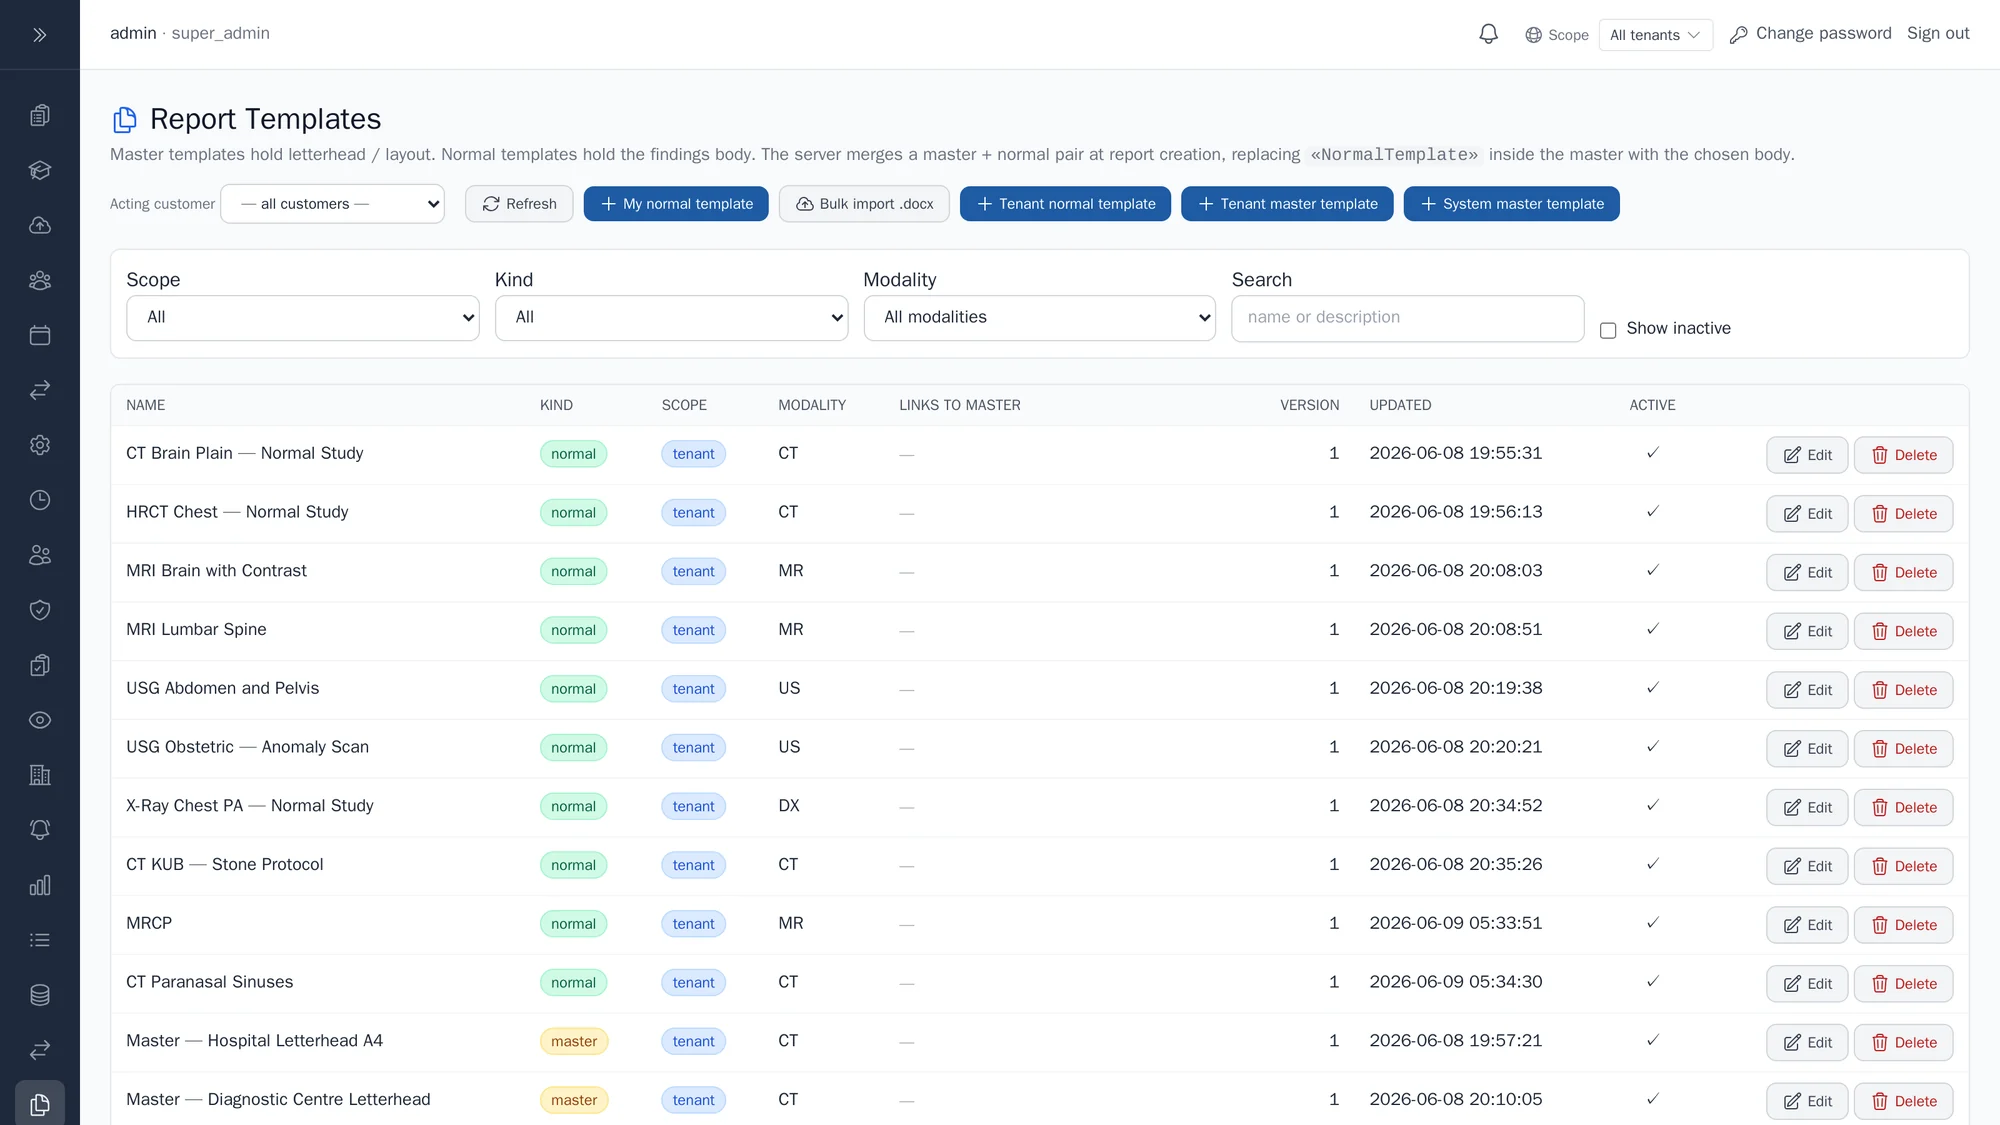Image resolution: width=2000 pixels, height=1125 pixels.
Task: Open the clipboard list icon in sidebar
Action: click(39, 115)
